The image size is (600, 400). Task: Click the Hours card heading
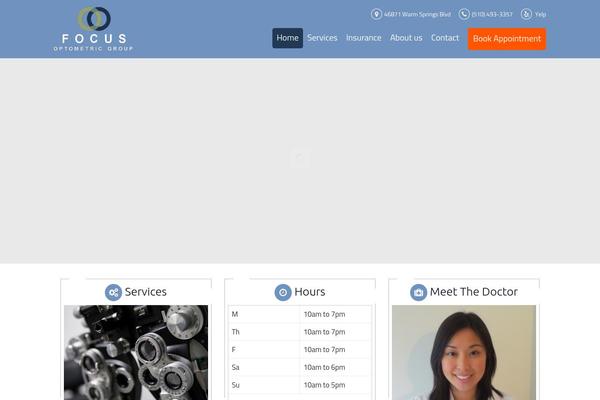click(x=310, y=292)
